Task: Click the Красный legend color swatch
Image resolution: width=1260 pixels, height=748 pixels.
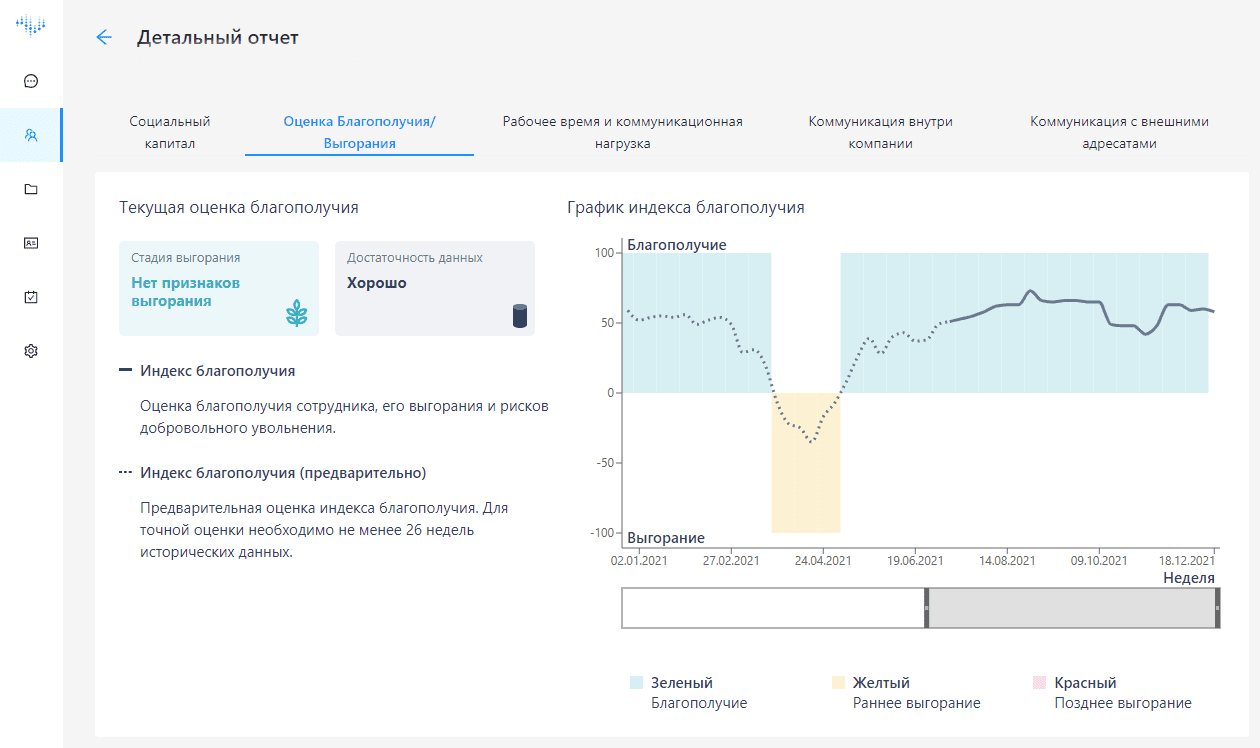Action: pos(1038,683)
